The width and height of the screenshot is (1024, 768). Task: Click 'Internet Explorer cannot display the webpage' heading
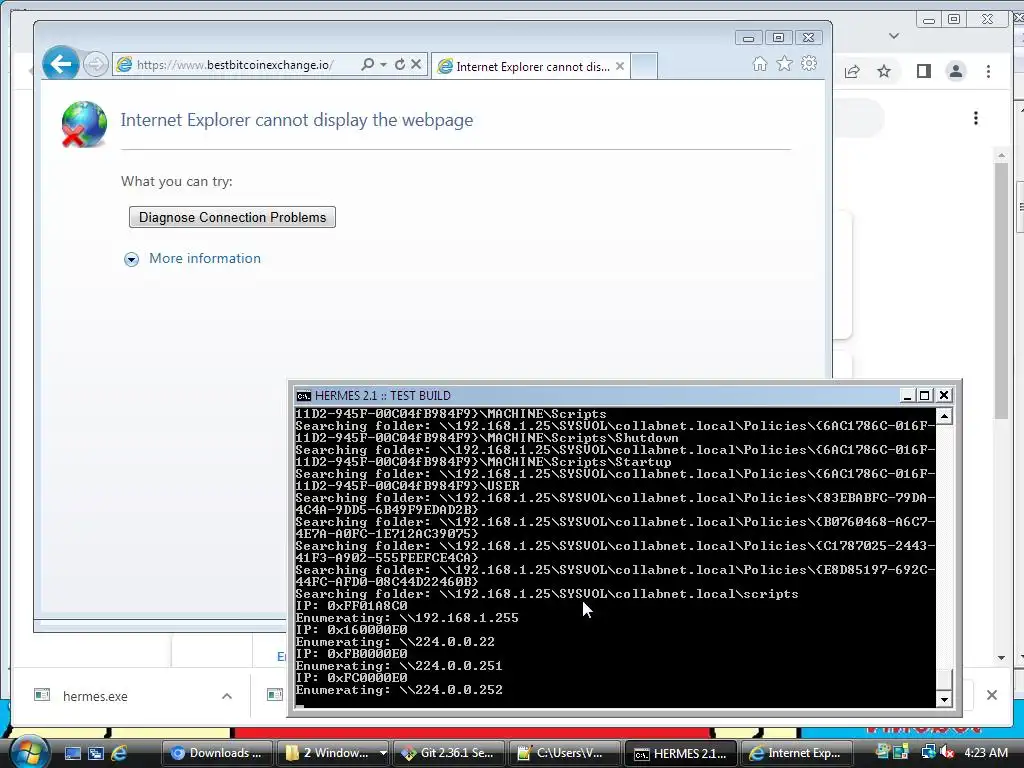pyautogui.click(x=296, y=120)
